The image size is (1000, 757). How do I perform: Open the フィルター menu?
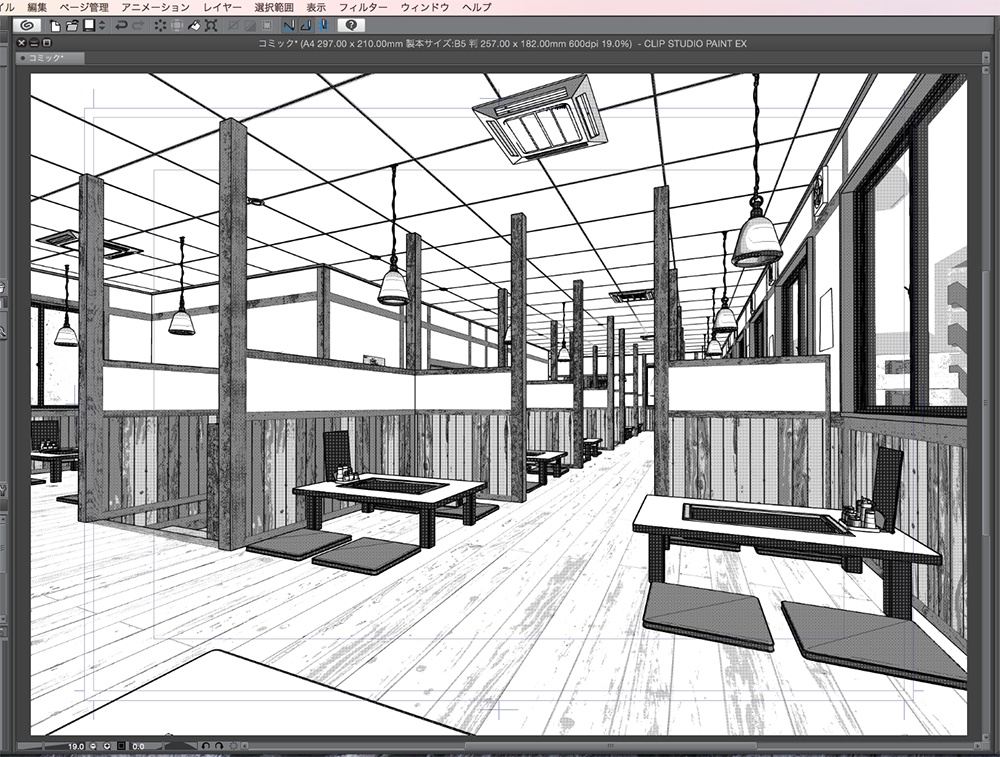363,7
